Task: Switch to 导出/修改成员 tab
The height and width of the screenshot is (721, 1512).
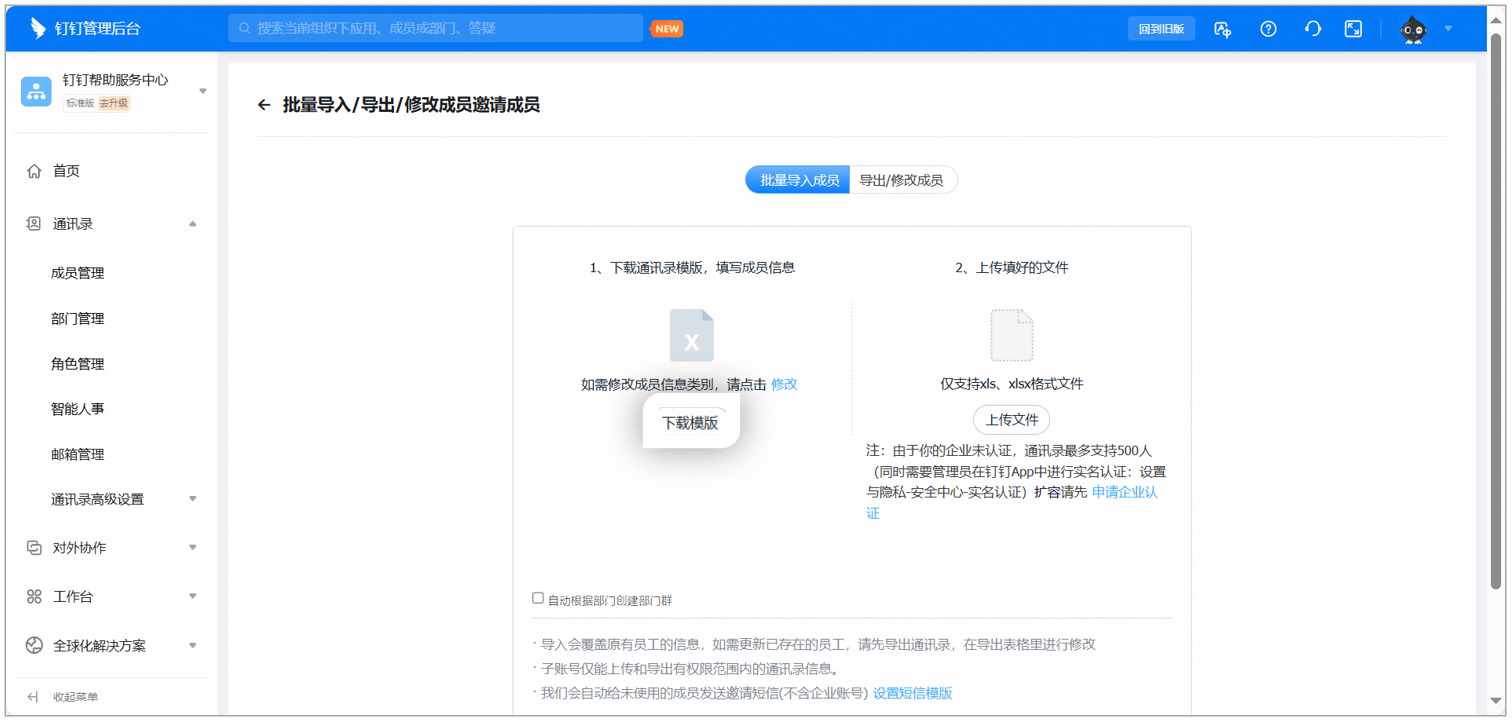Action: [x=902, y=181]
